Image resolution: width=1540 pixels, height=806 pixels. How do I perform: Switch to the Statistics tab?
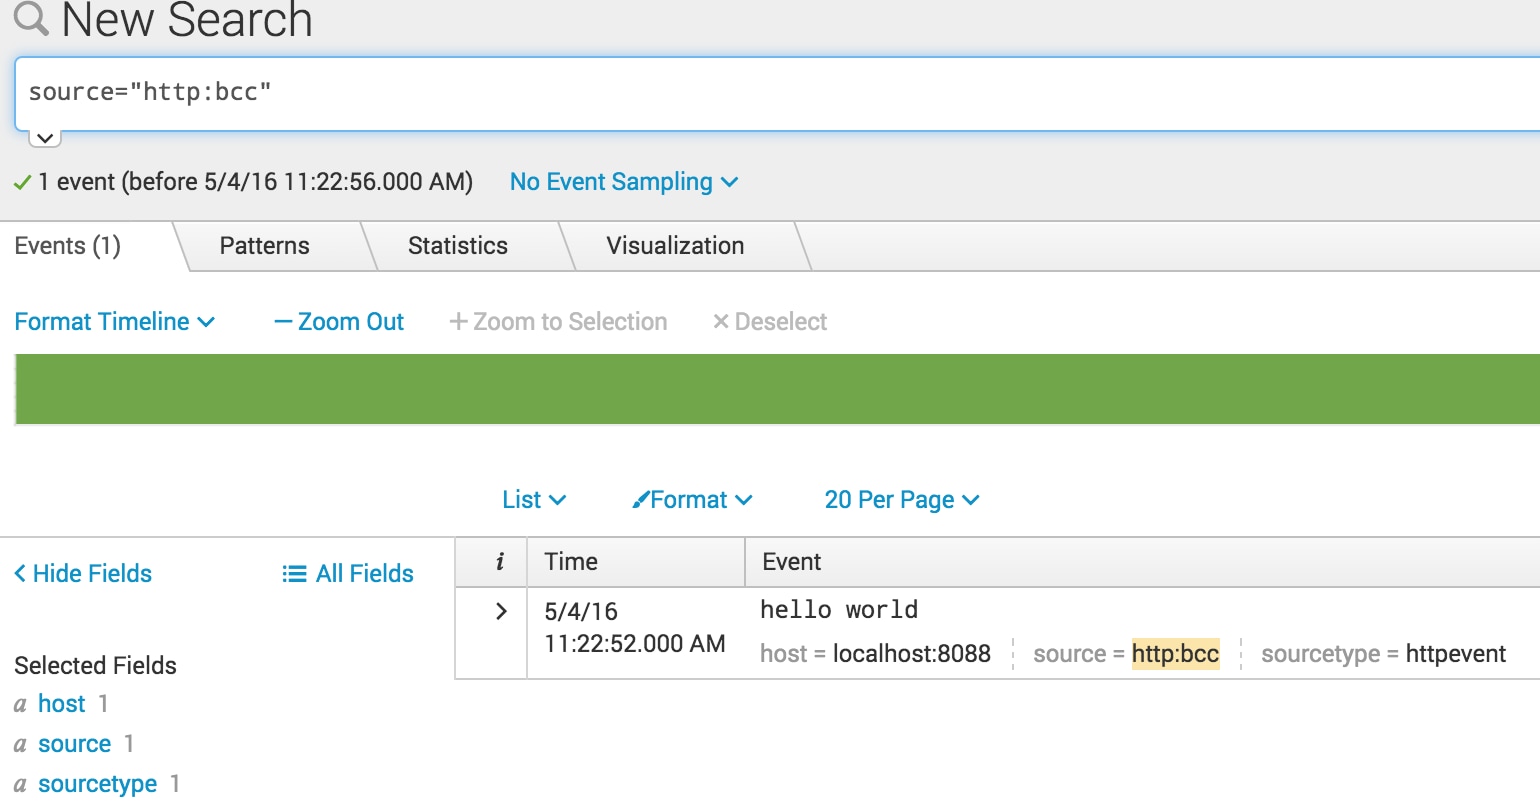pyautogui.click(x=457, y=246)
